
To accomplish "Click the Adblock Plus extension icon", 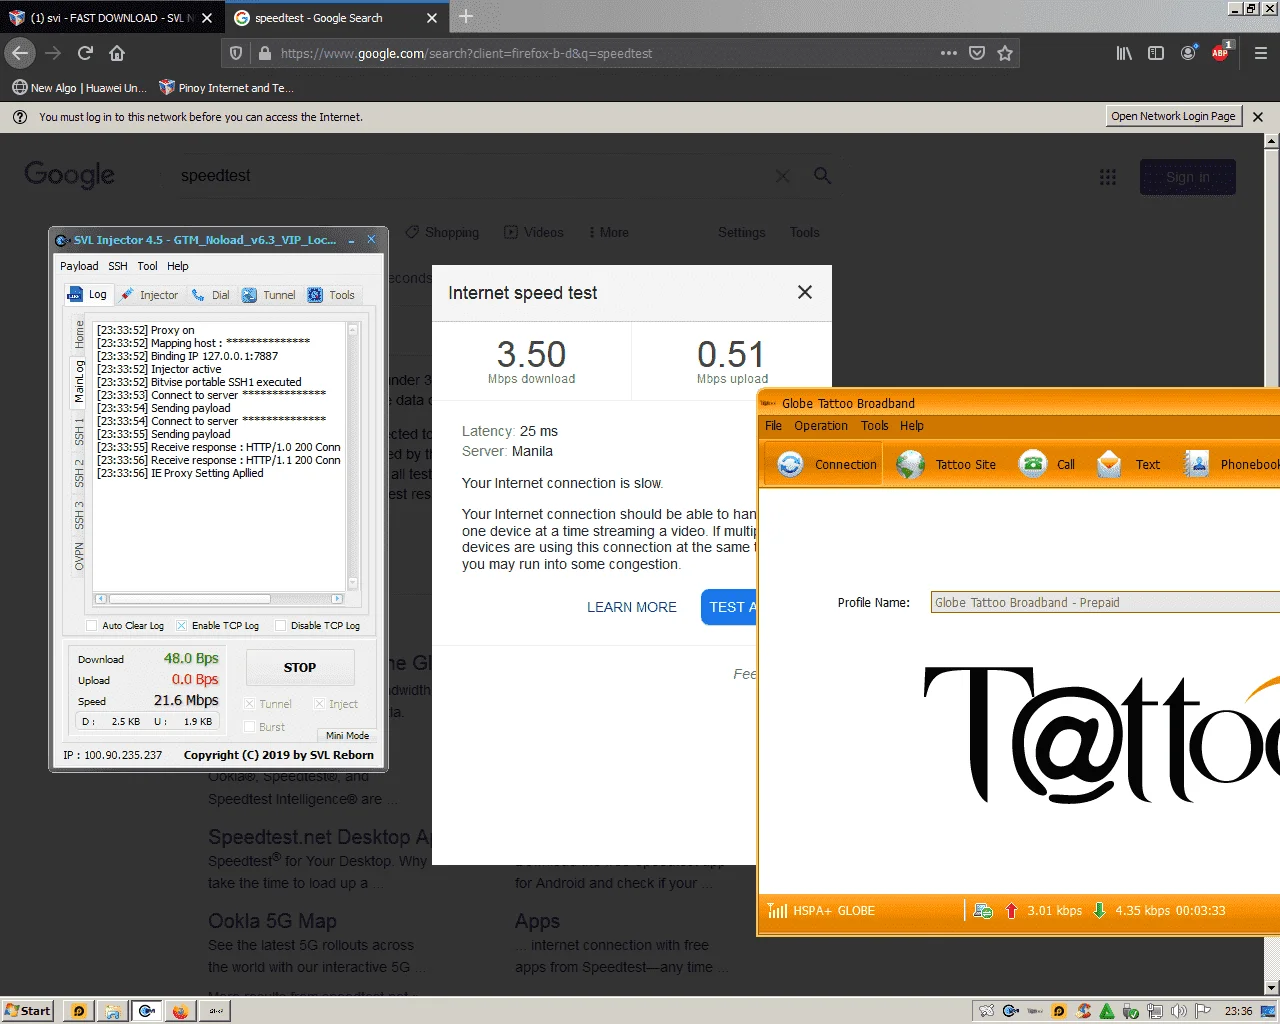I will pyautogui.click(x=1221, y=53).
